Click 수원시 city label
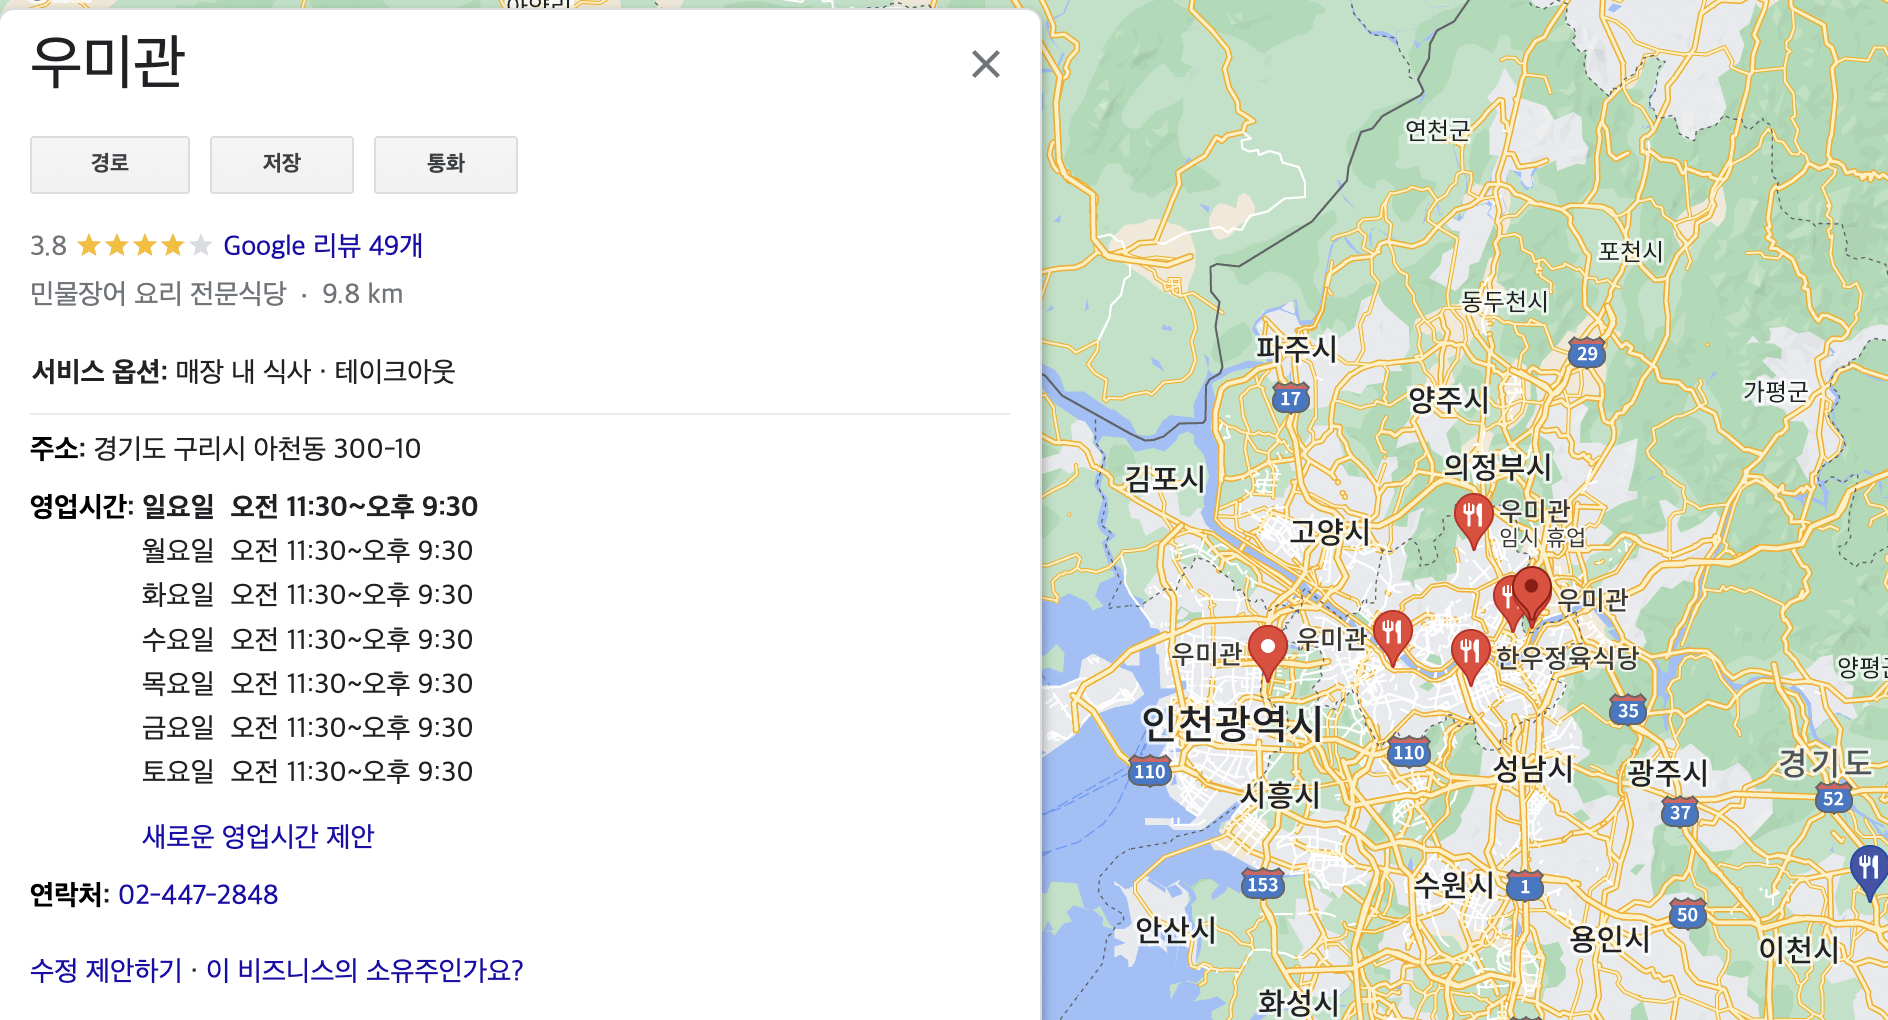This screenshot has width=1888, height=1020. (x=1454, y=884)
